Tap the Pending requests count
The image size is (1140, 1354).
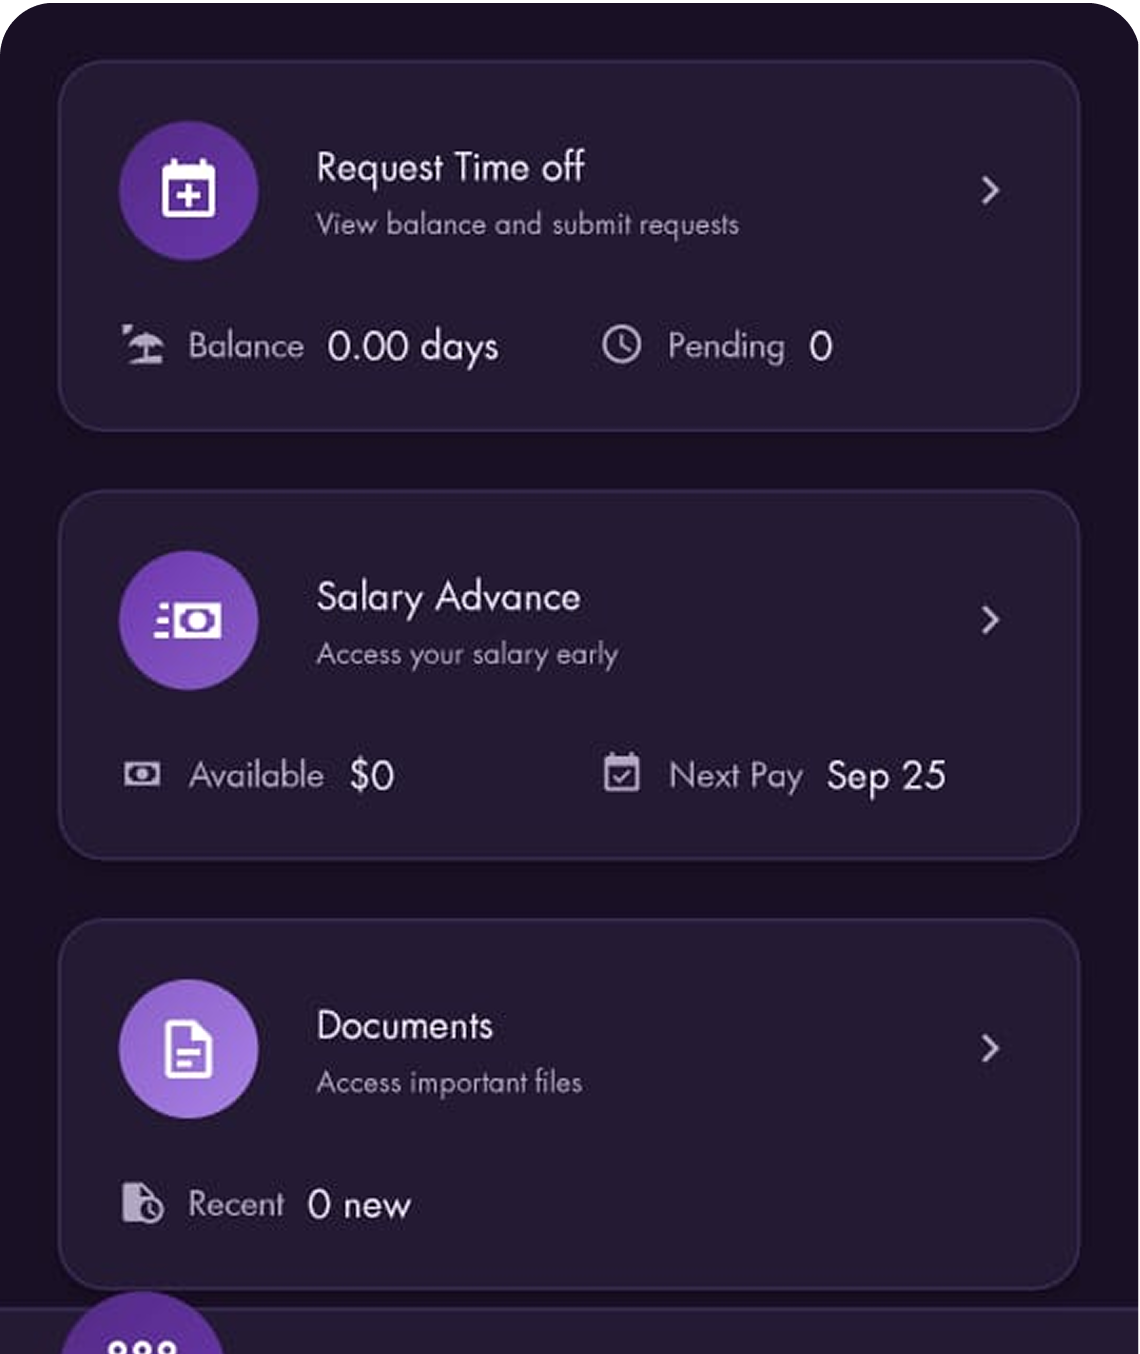(x=820, y=347)
